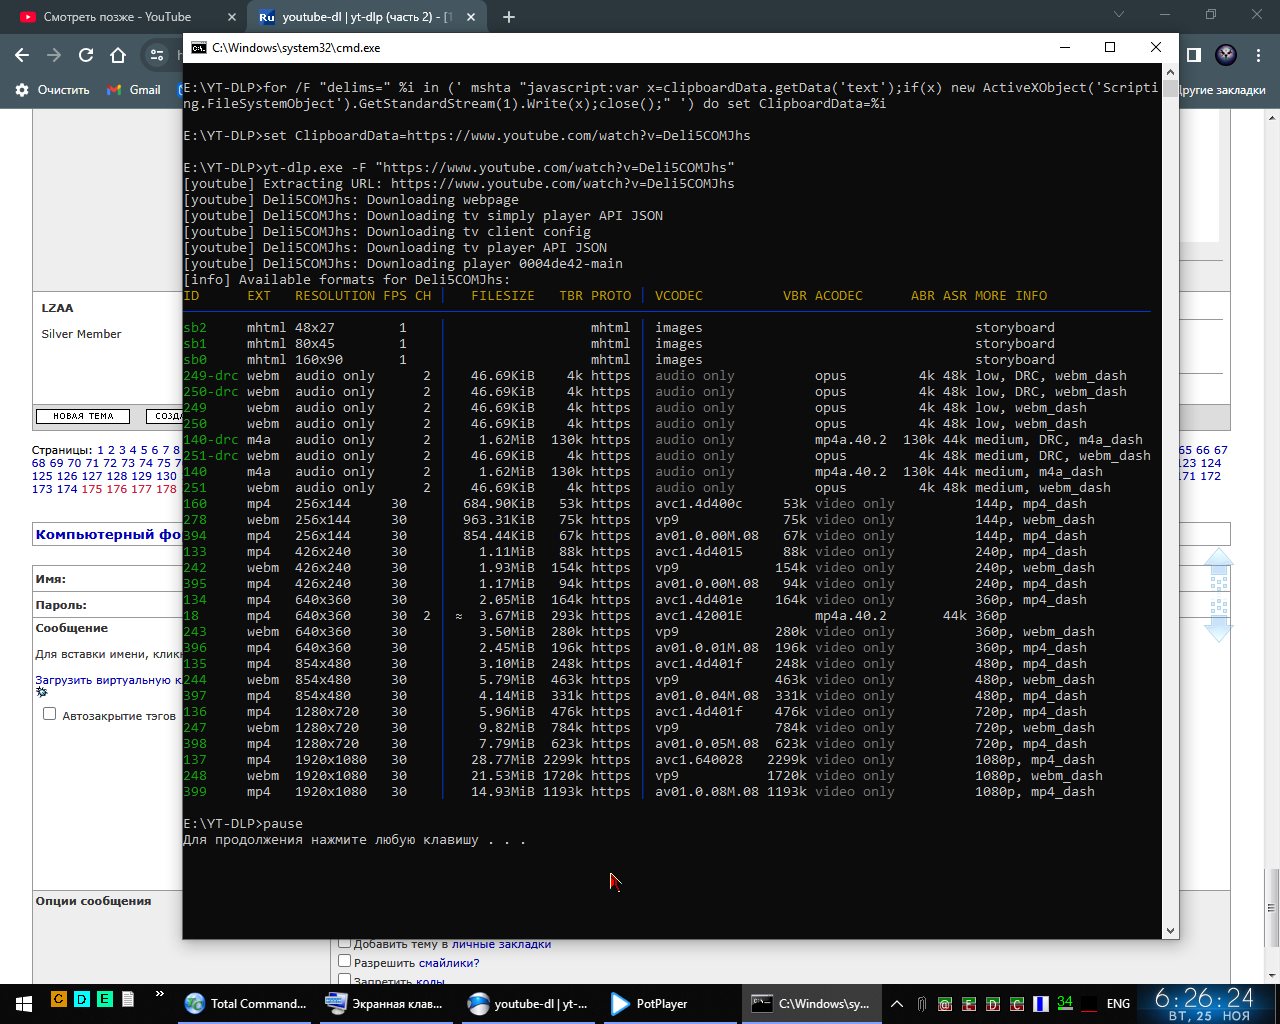Expand the taskbar quick launch overflow chevron
Screen dimensions: 1280x1024
[159, 995]
